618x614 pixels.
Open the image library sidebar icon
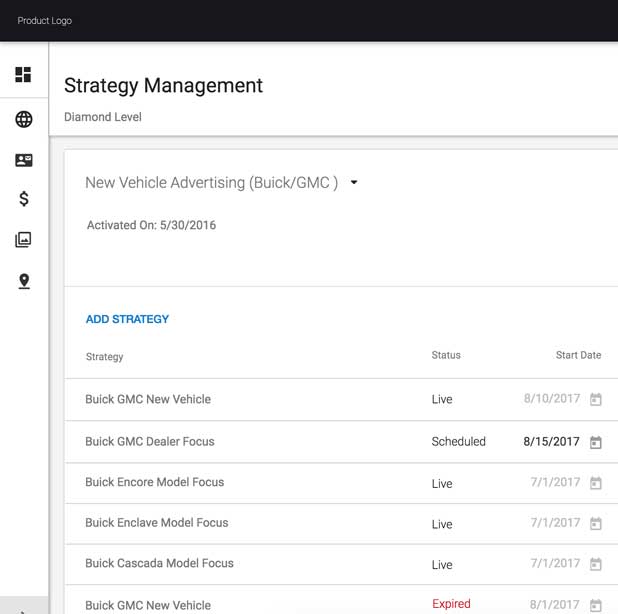tap(23, 240)
